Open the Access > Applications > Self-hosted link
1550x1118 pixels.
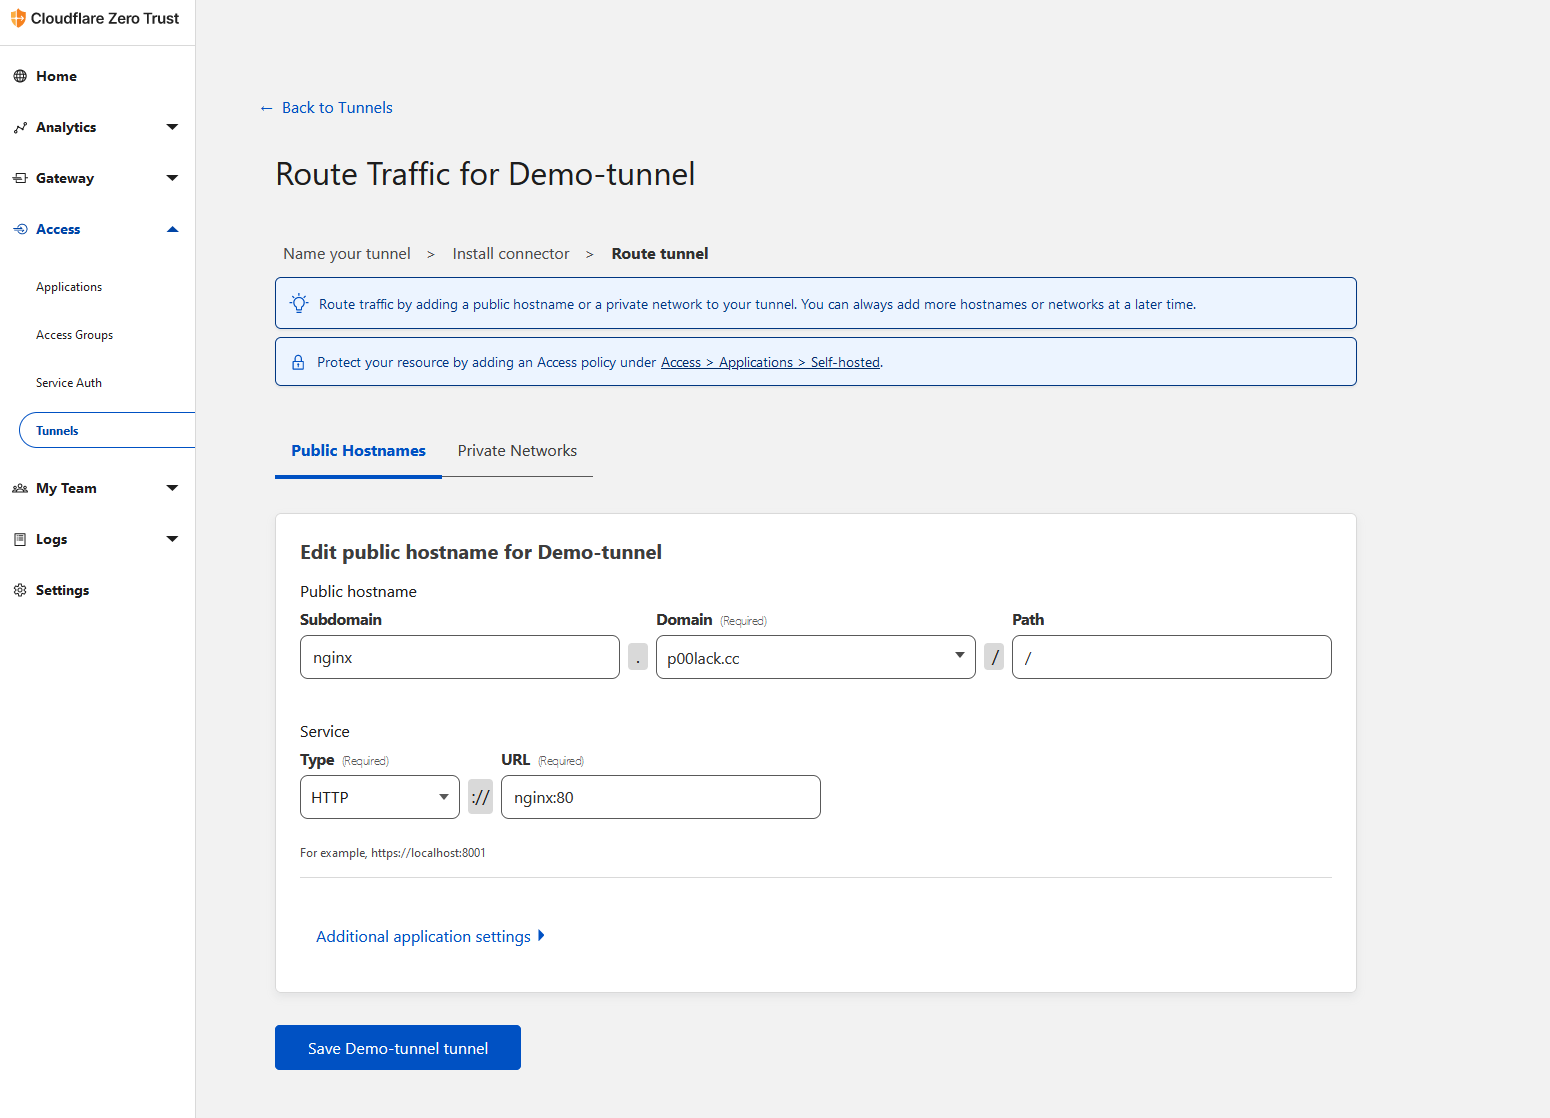click(x=770, y=361)
